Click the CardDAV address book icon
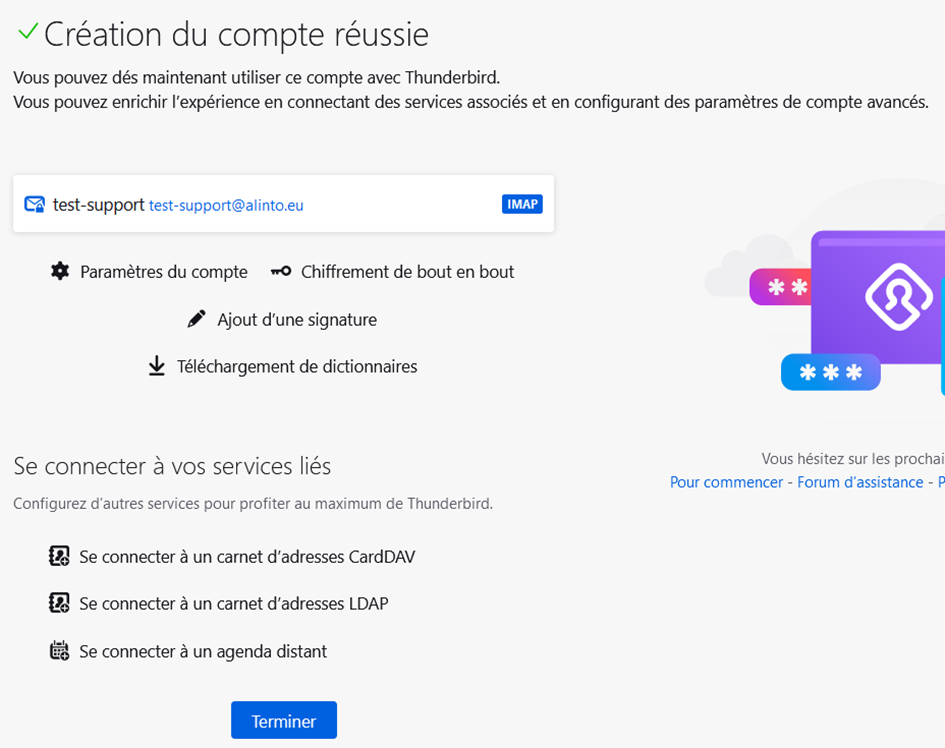Image resolution: width=945 pixels, height=748 pixels. click(x=59, y=556)
